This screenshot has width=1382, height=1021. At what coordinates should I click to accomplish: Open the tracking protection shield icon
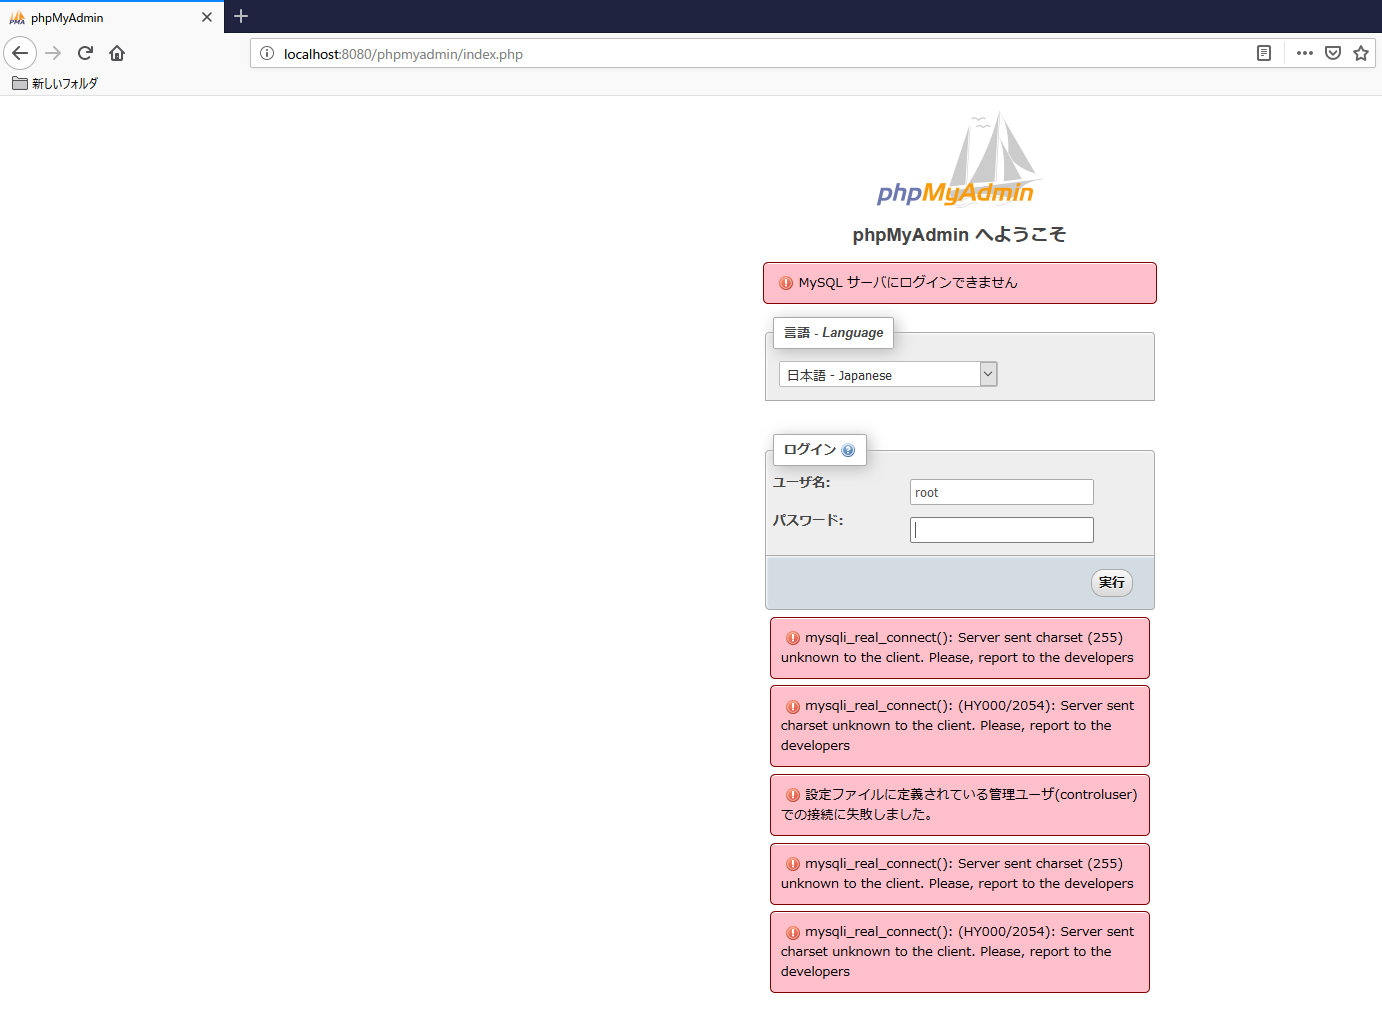coord(1333,52)
